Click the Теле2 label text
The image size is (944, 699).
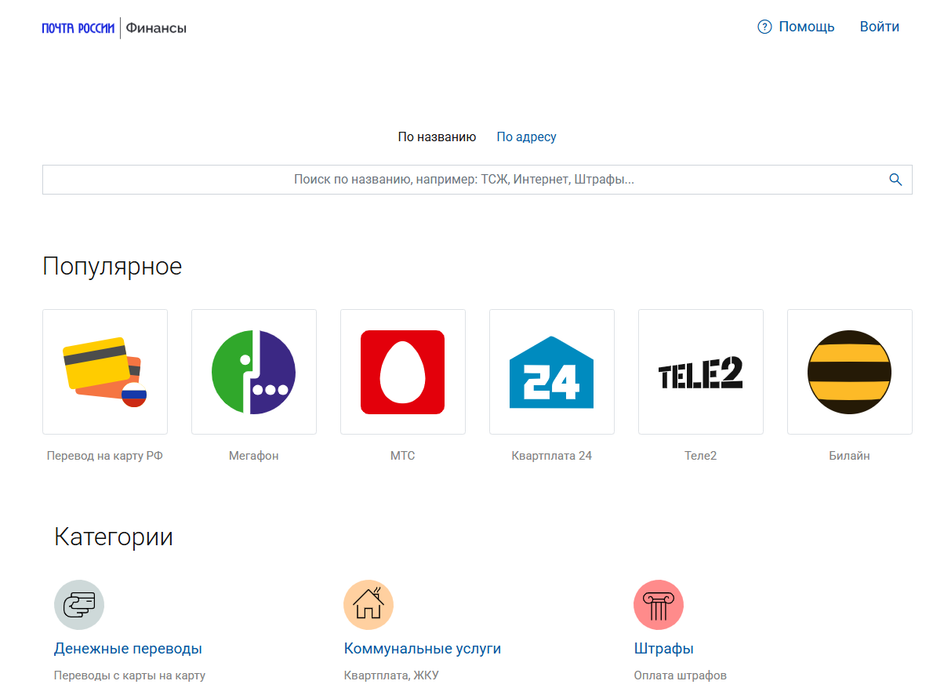[x=701, y=456]
